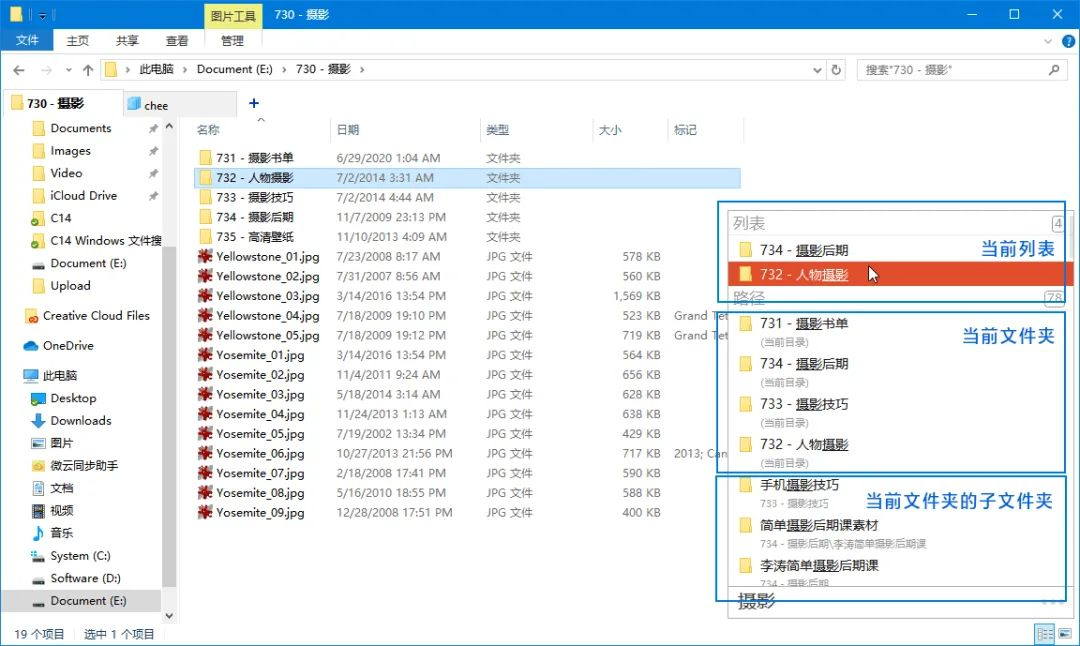Screen dimensions: 1080x646
Task: Click the 音乐 music note icon
Action: pyautogui.click(x=39, y=533)
